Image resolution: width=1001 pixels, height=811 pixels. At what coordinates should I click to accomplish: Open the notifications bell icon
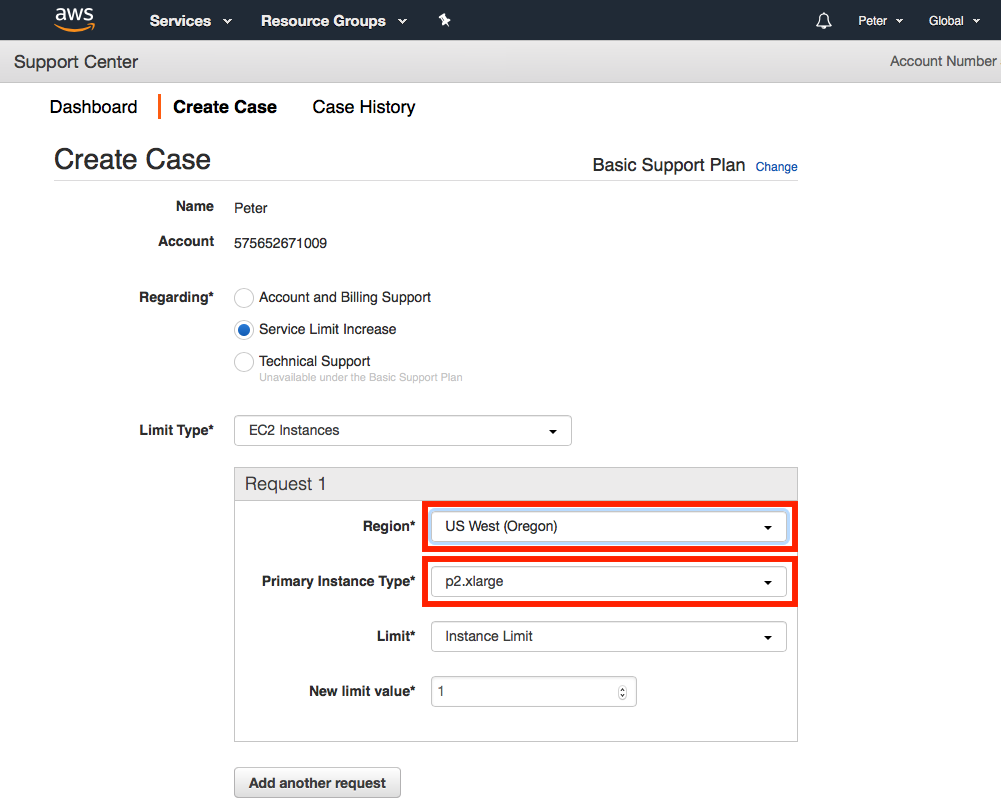[824, 20]
